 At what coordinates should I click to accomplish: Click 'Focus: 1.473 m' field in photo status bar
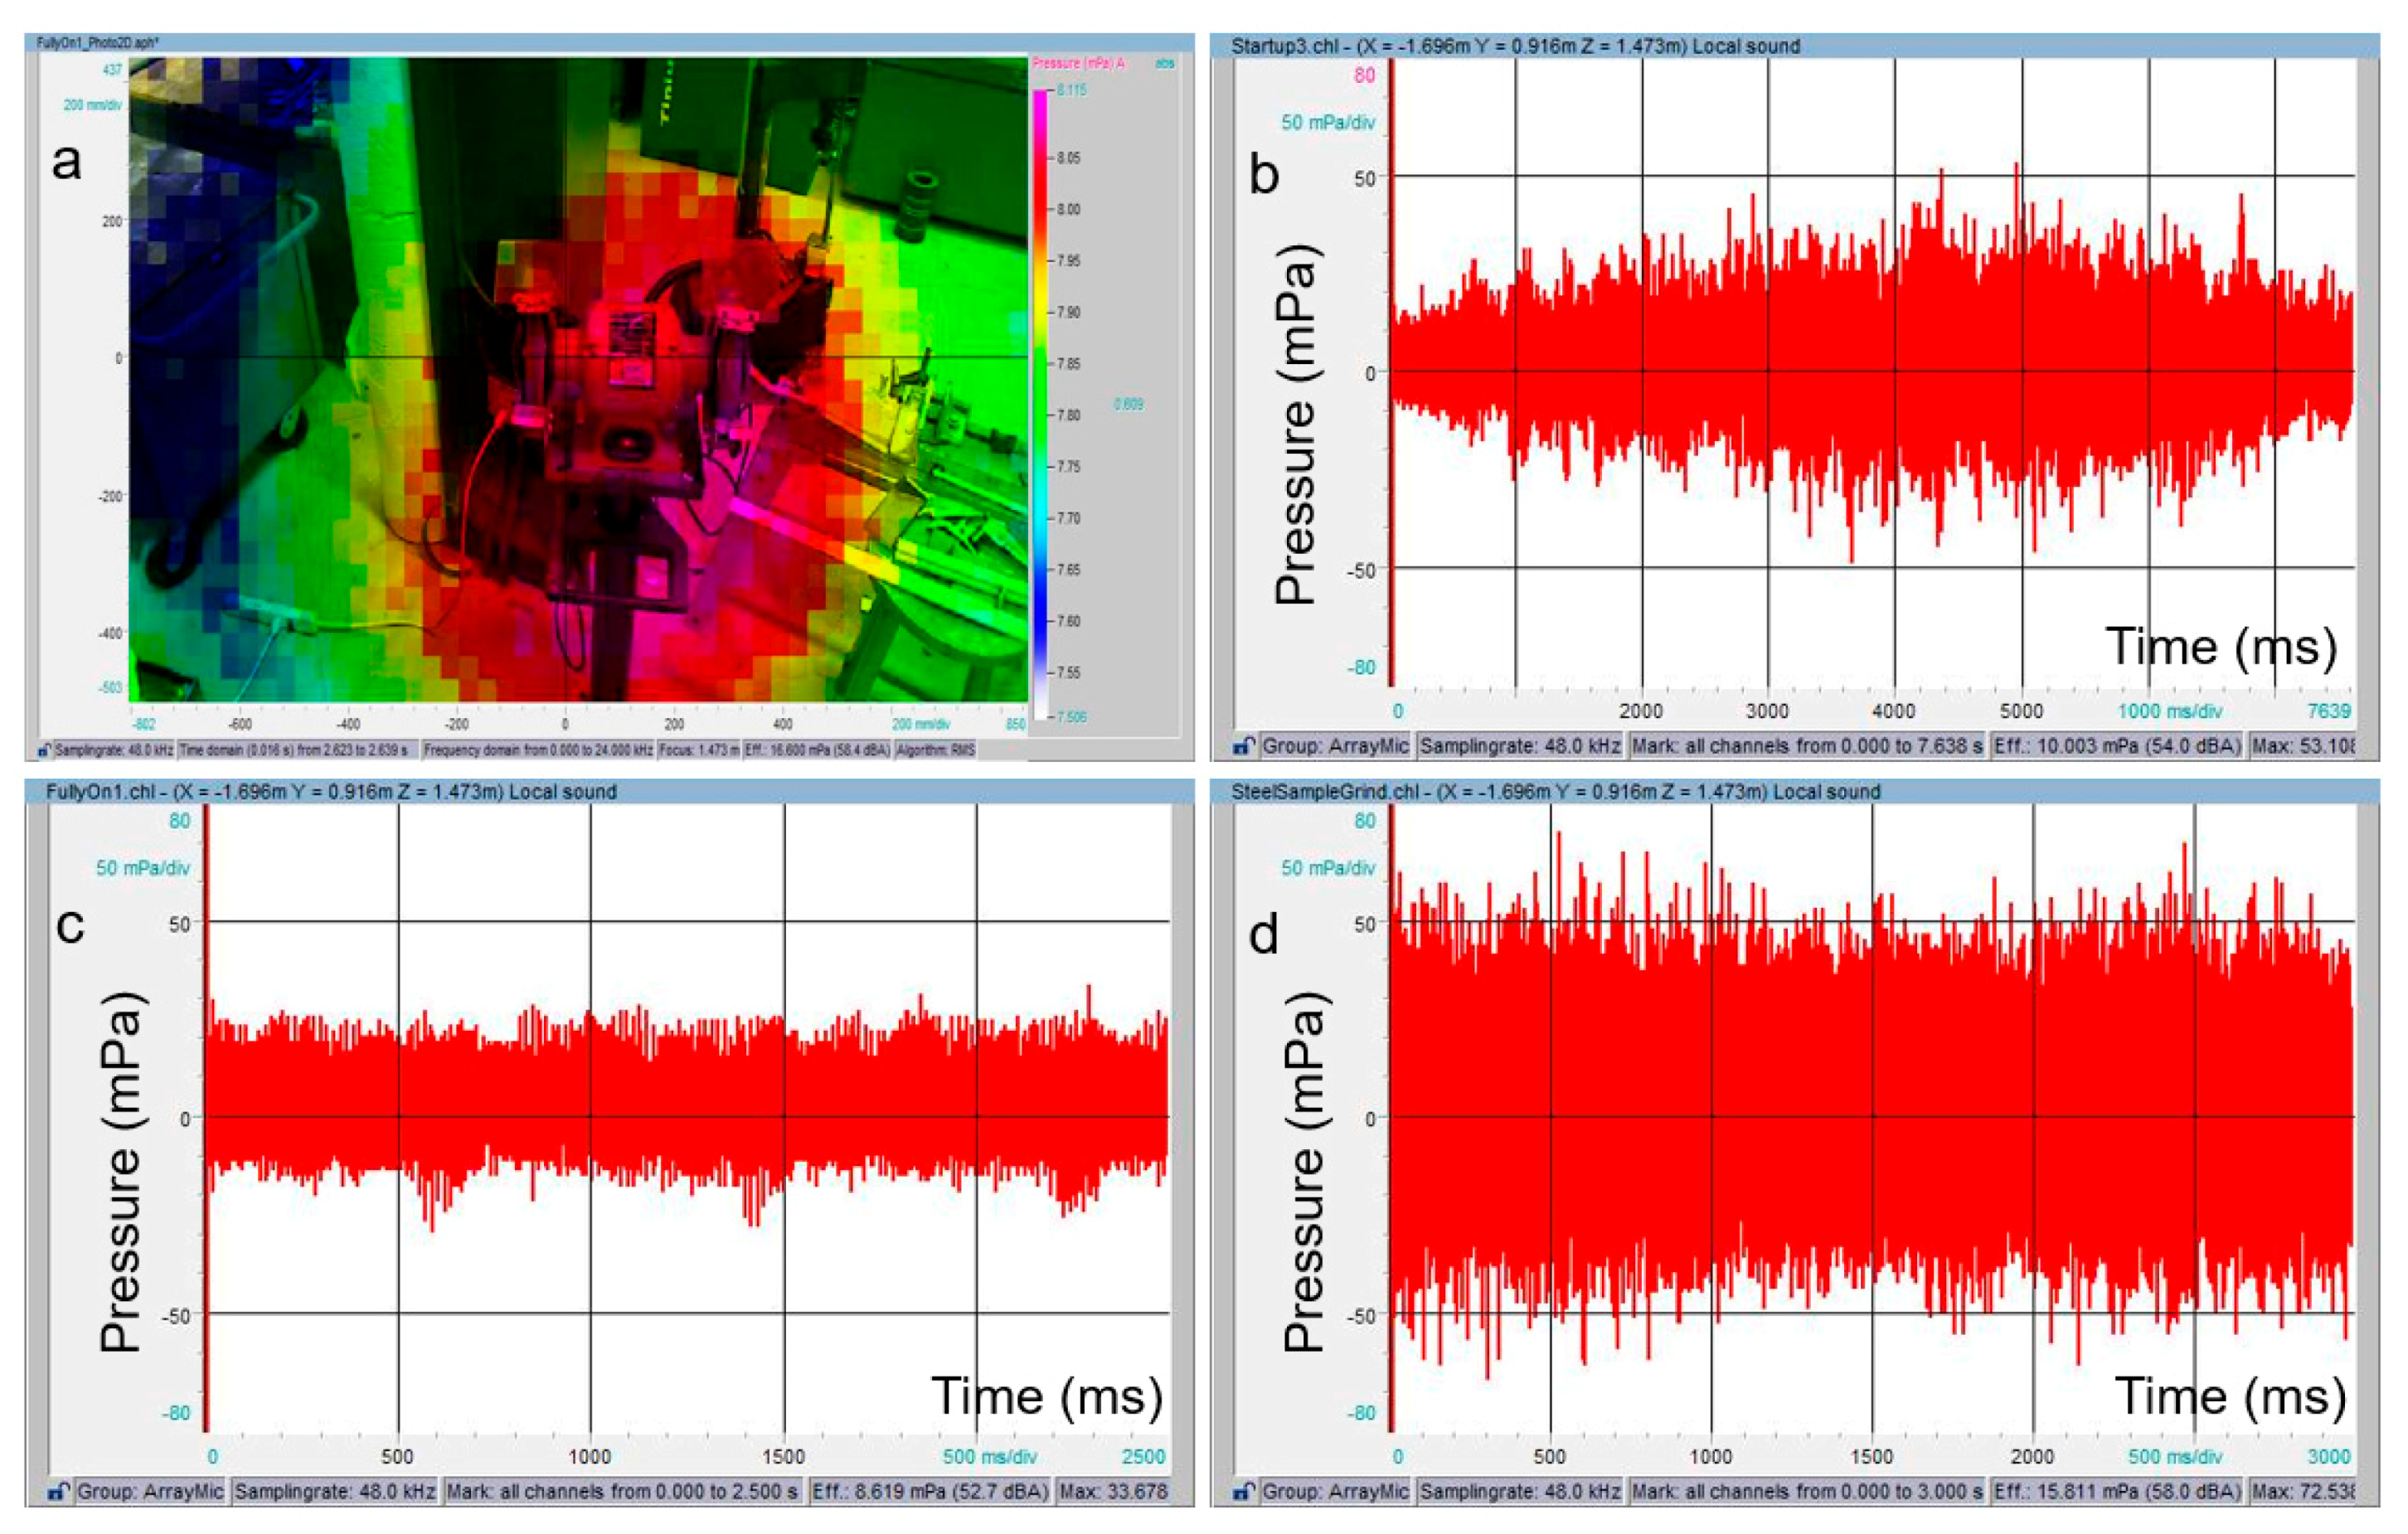tap(698, 749)
